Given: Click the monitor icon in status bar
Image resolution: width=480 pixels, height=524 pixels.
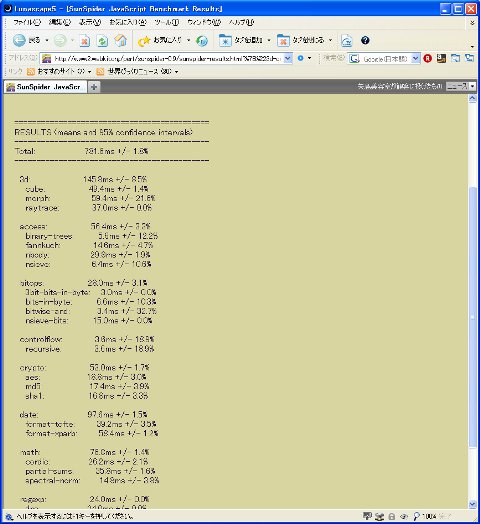Looking at the screenshot, I should pyautogui.click(x=367, y=516).
